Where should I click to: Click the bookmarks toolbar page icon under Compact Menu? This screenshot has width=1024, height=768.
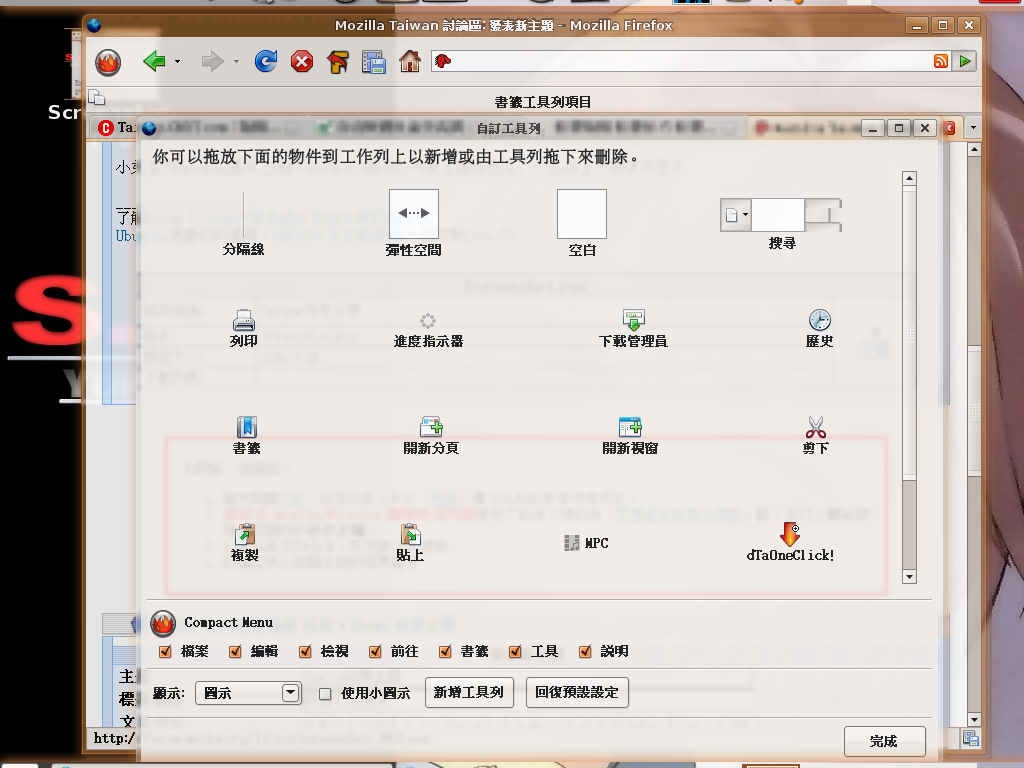pyautogui.click(x=97, y=97)
